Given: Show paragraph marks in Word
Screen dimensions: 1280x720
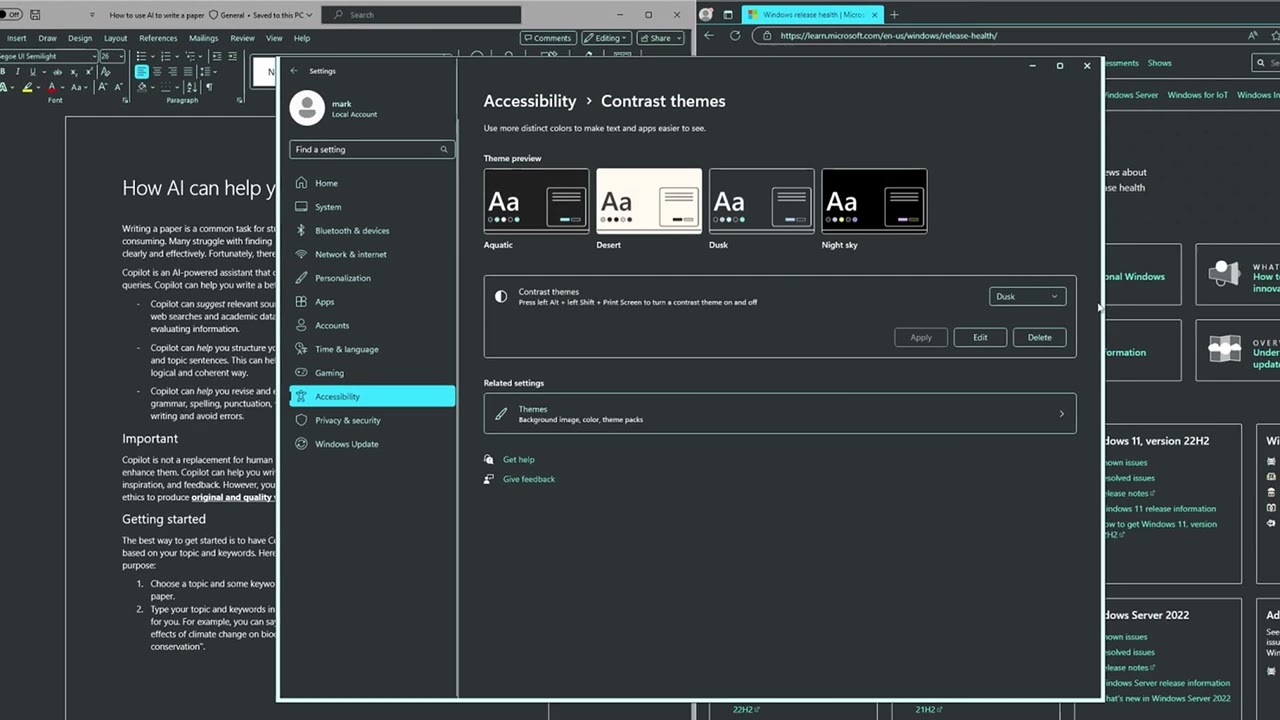Looking at the screenshot, I should [x=209, y=87].
